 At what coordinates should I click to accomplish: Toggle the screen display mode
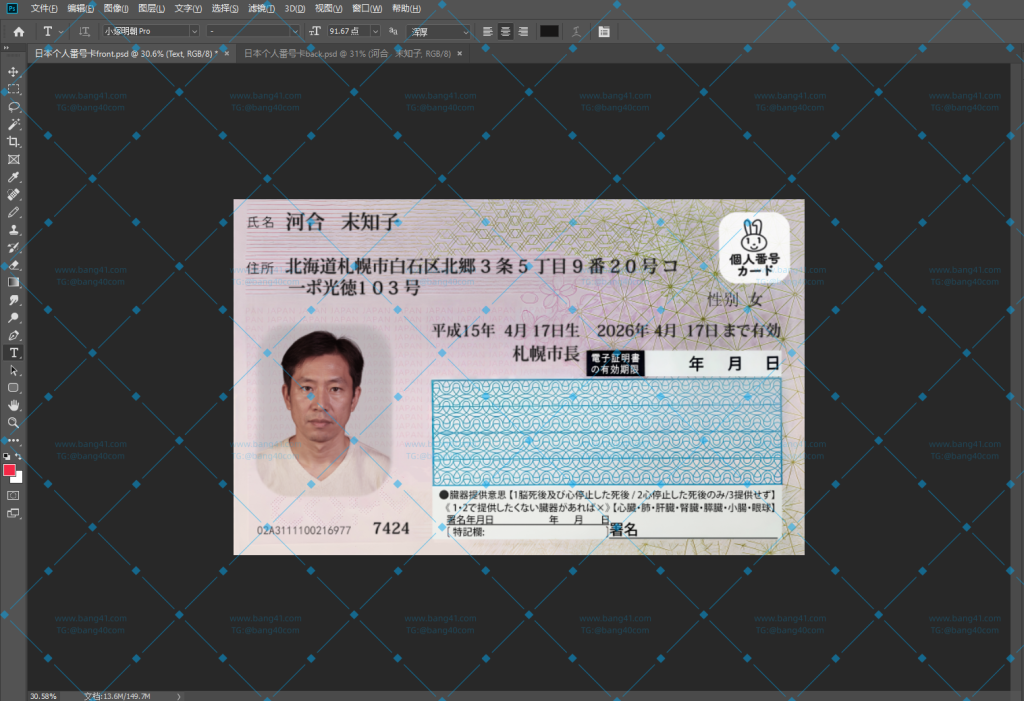point(13,513)
